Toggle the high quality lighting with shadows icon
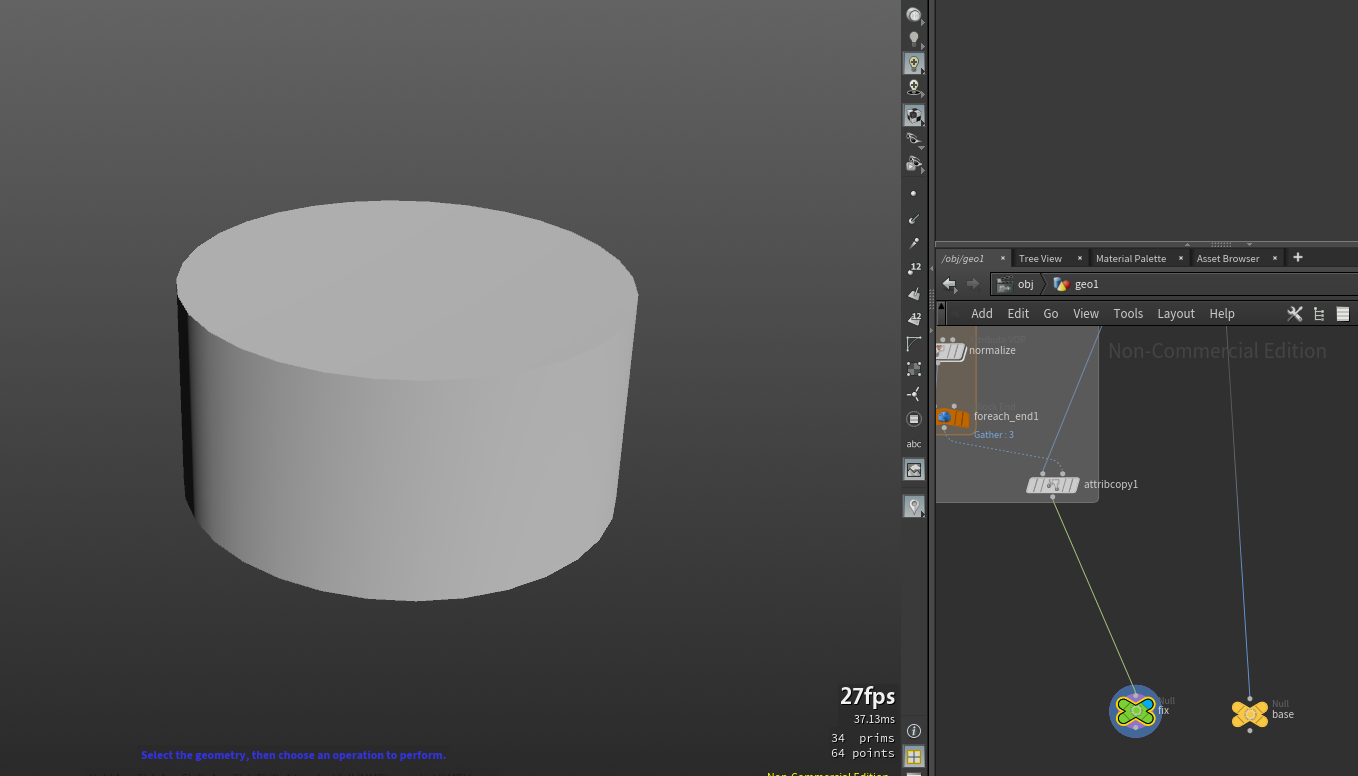The image size is (1358, 776). 913,88
